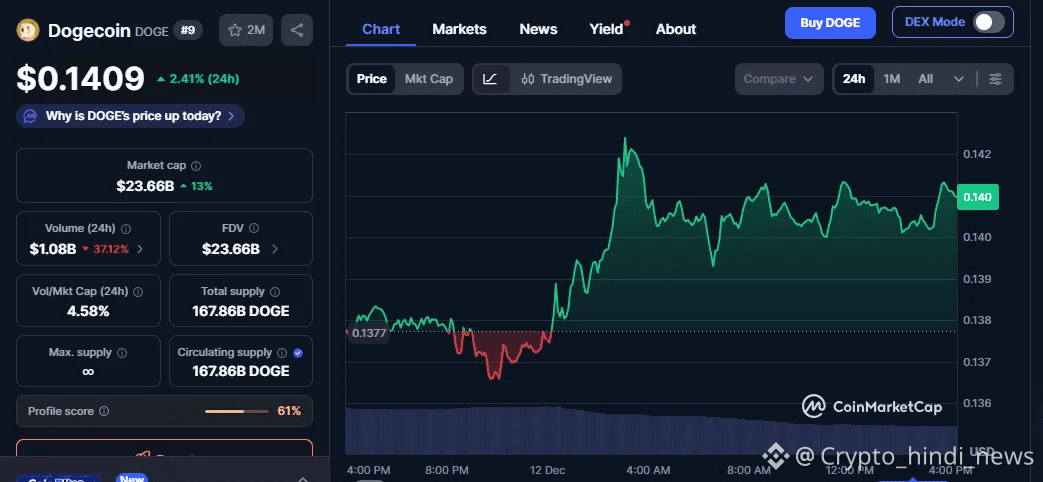
Task: Click the Profile score progress bar
Action: (238, 411)
